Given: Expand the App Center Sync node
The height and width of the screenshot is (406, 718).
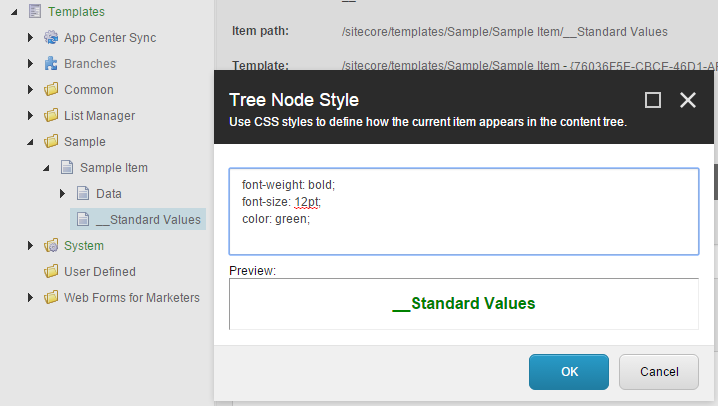Looking at the screenshot, I should (31, 38).
